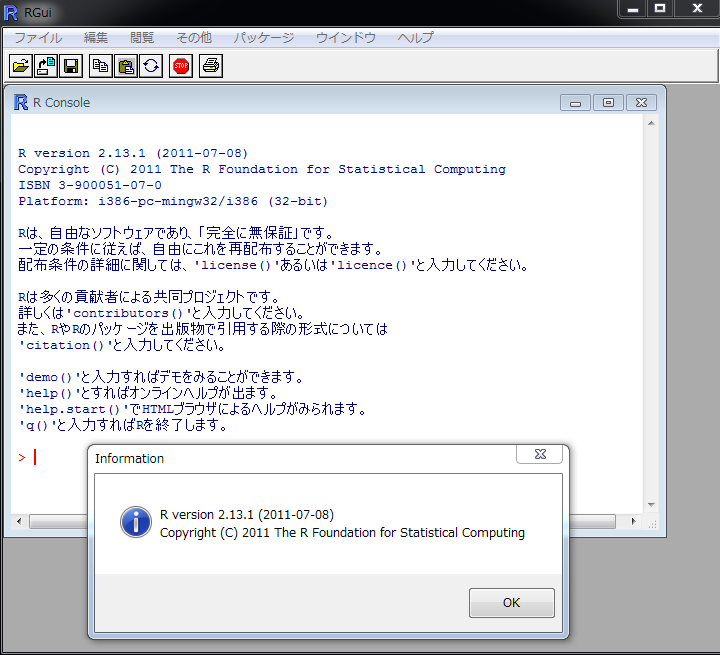Maximize the R Console subwindow
Screen dimensions: 720x655
(608, 102)
